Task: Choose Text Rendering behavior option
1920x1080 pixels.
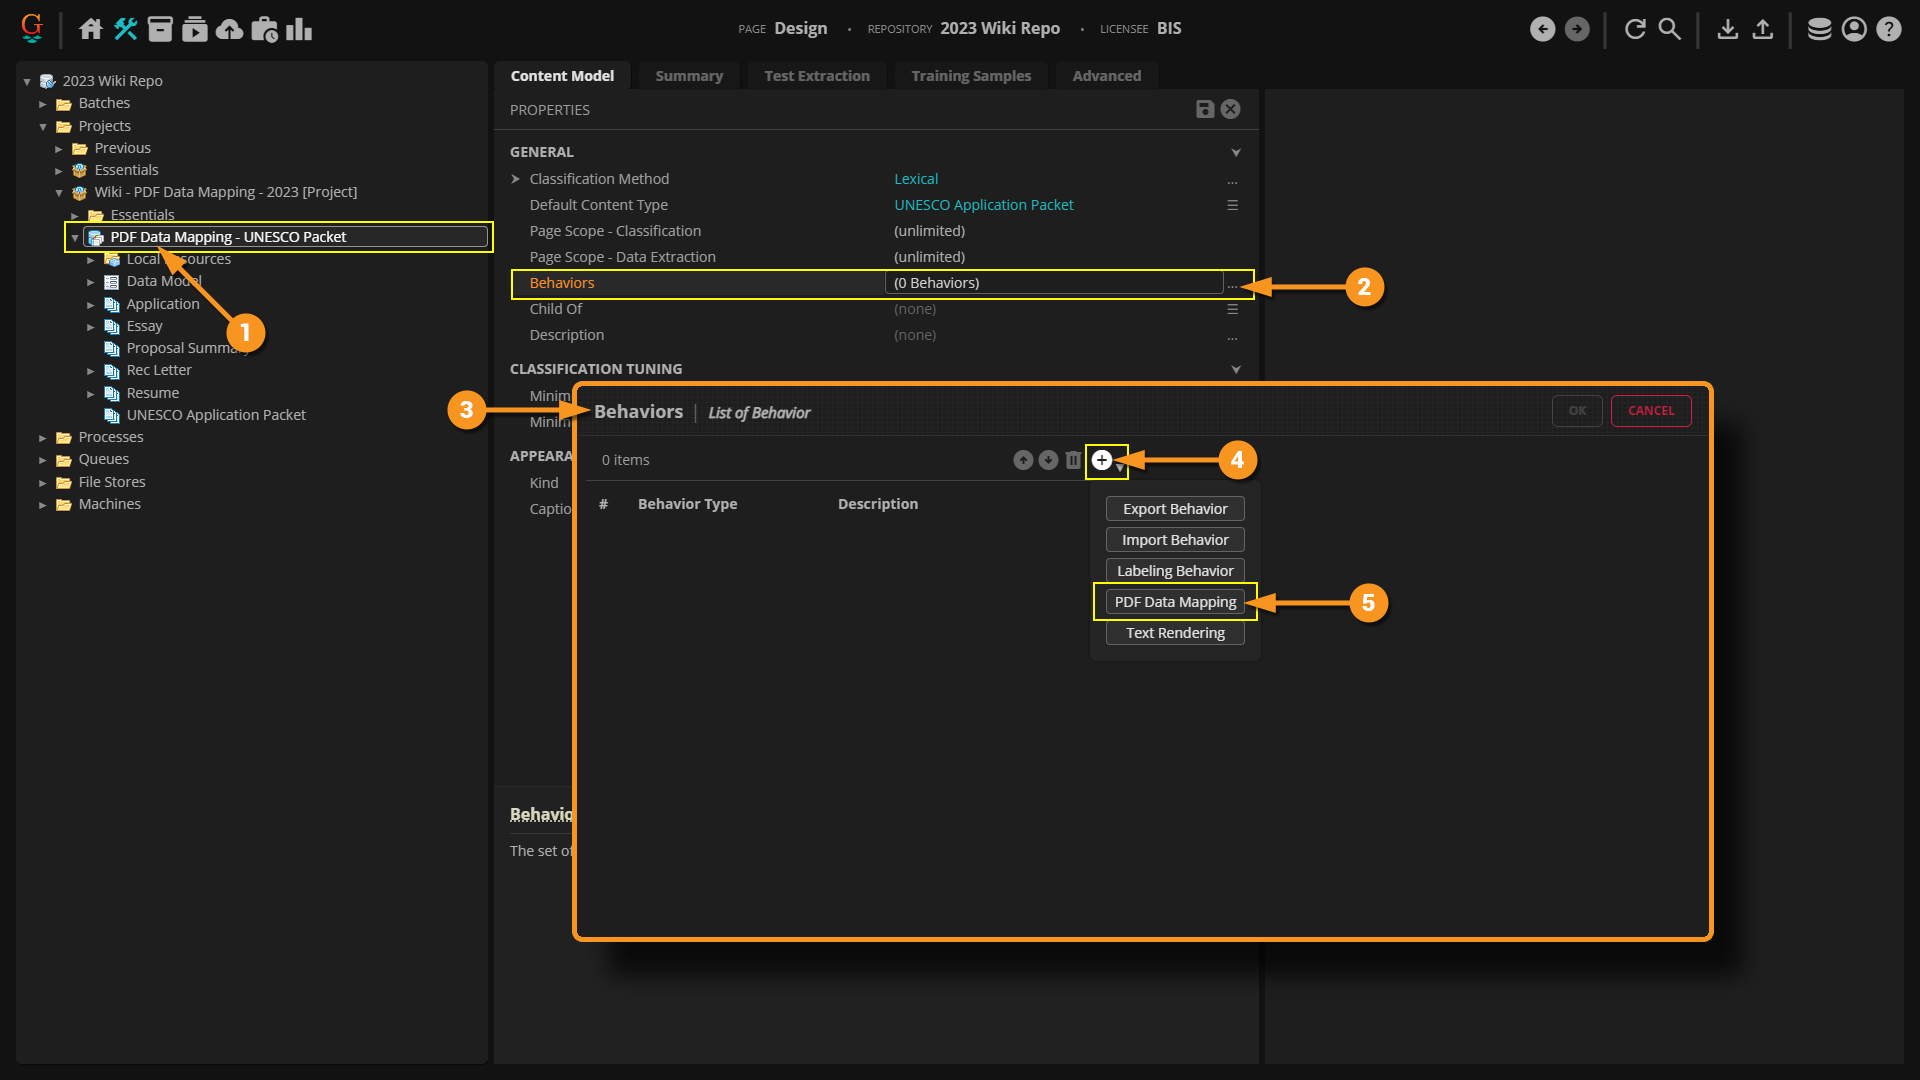Action: (x=1175, y=633)
